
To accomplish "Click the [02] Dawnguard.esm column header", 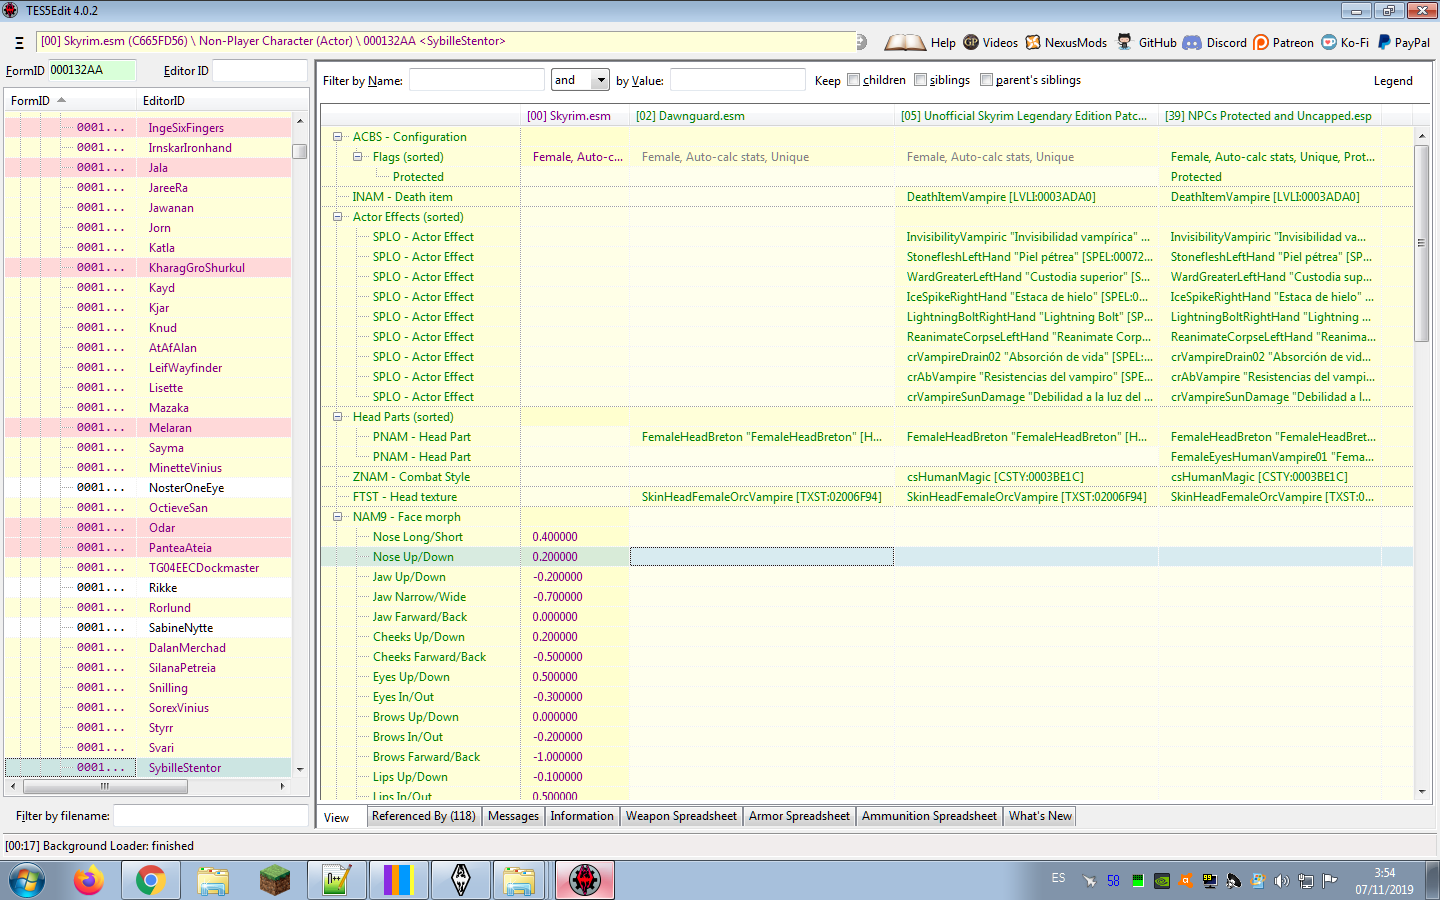I will pyautogui.click(x=762, y=116).
